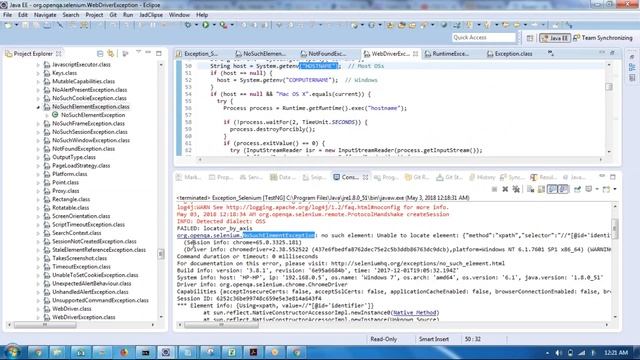Toggle Link with Editor in Project Explorer
Viewport: 640px width, 360px height.
pos(111,53)
